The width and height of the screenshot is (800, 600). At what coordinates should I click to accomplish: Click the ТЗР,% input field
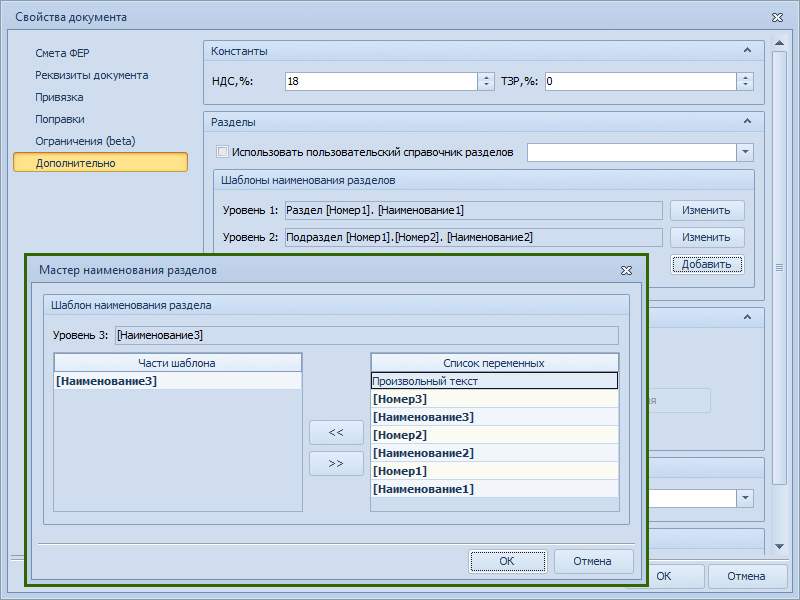(x=640, y=81)
